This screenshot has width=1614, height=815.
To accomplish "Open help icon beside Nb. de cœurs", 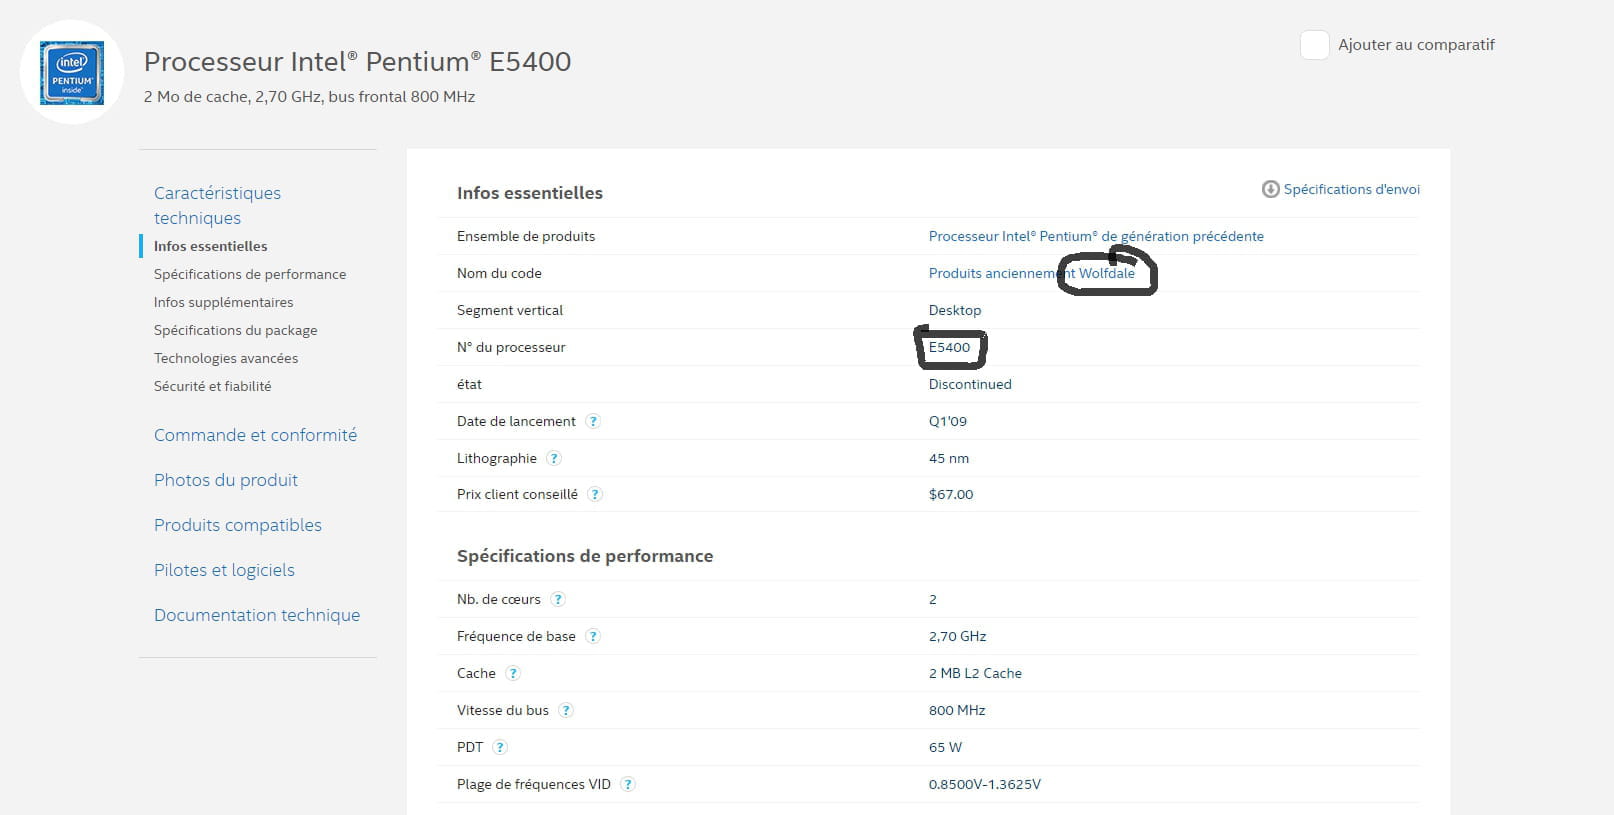I will [x=558, y=599].
